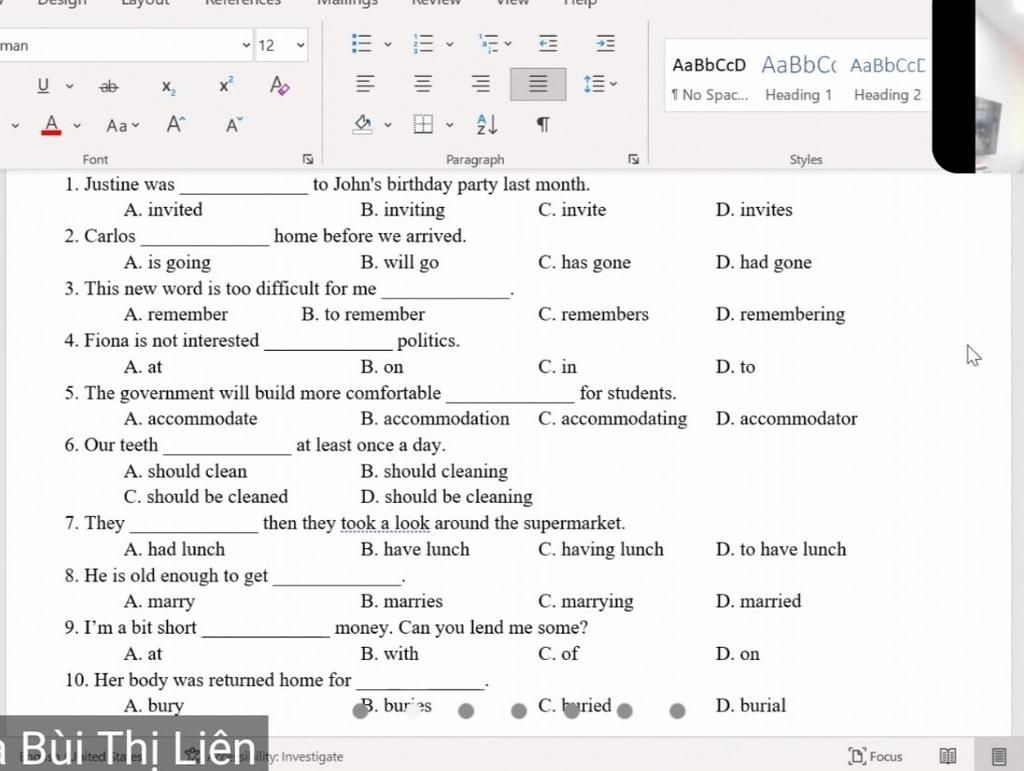Image resolution: width=1024 pixels, height=771 pixels.
Task: Increase font size with grow icon
Action: click(176, 124)
